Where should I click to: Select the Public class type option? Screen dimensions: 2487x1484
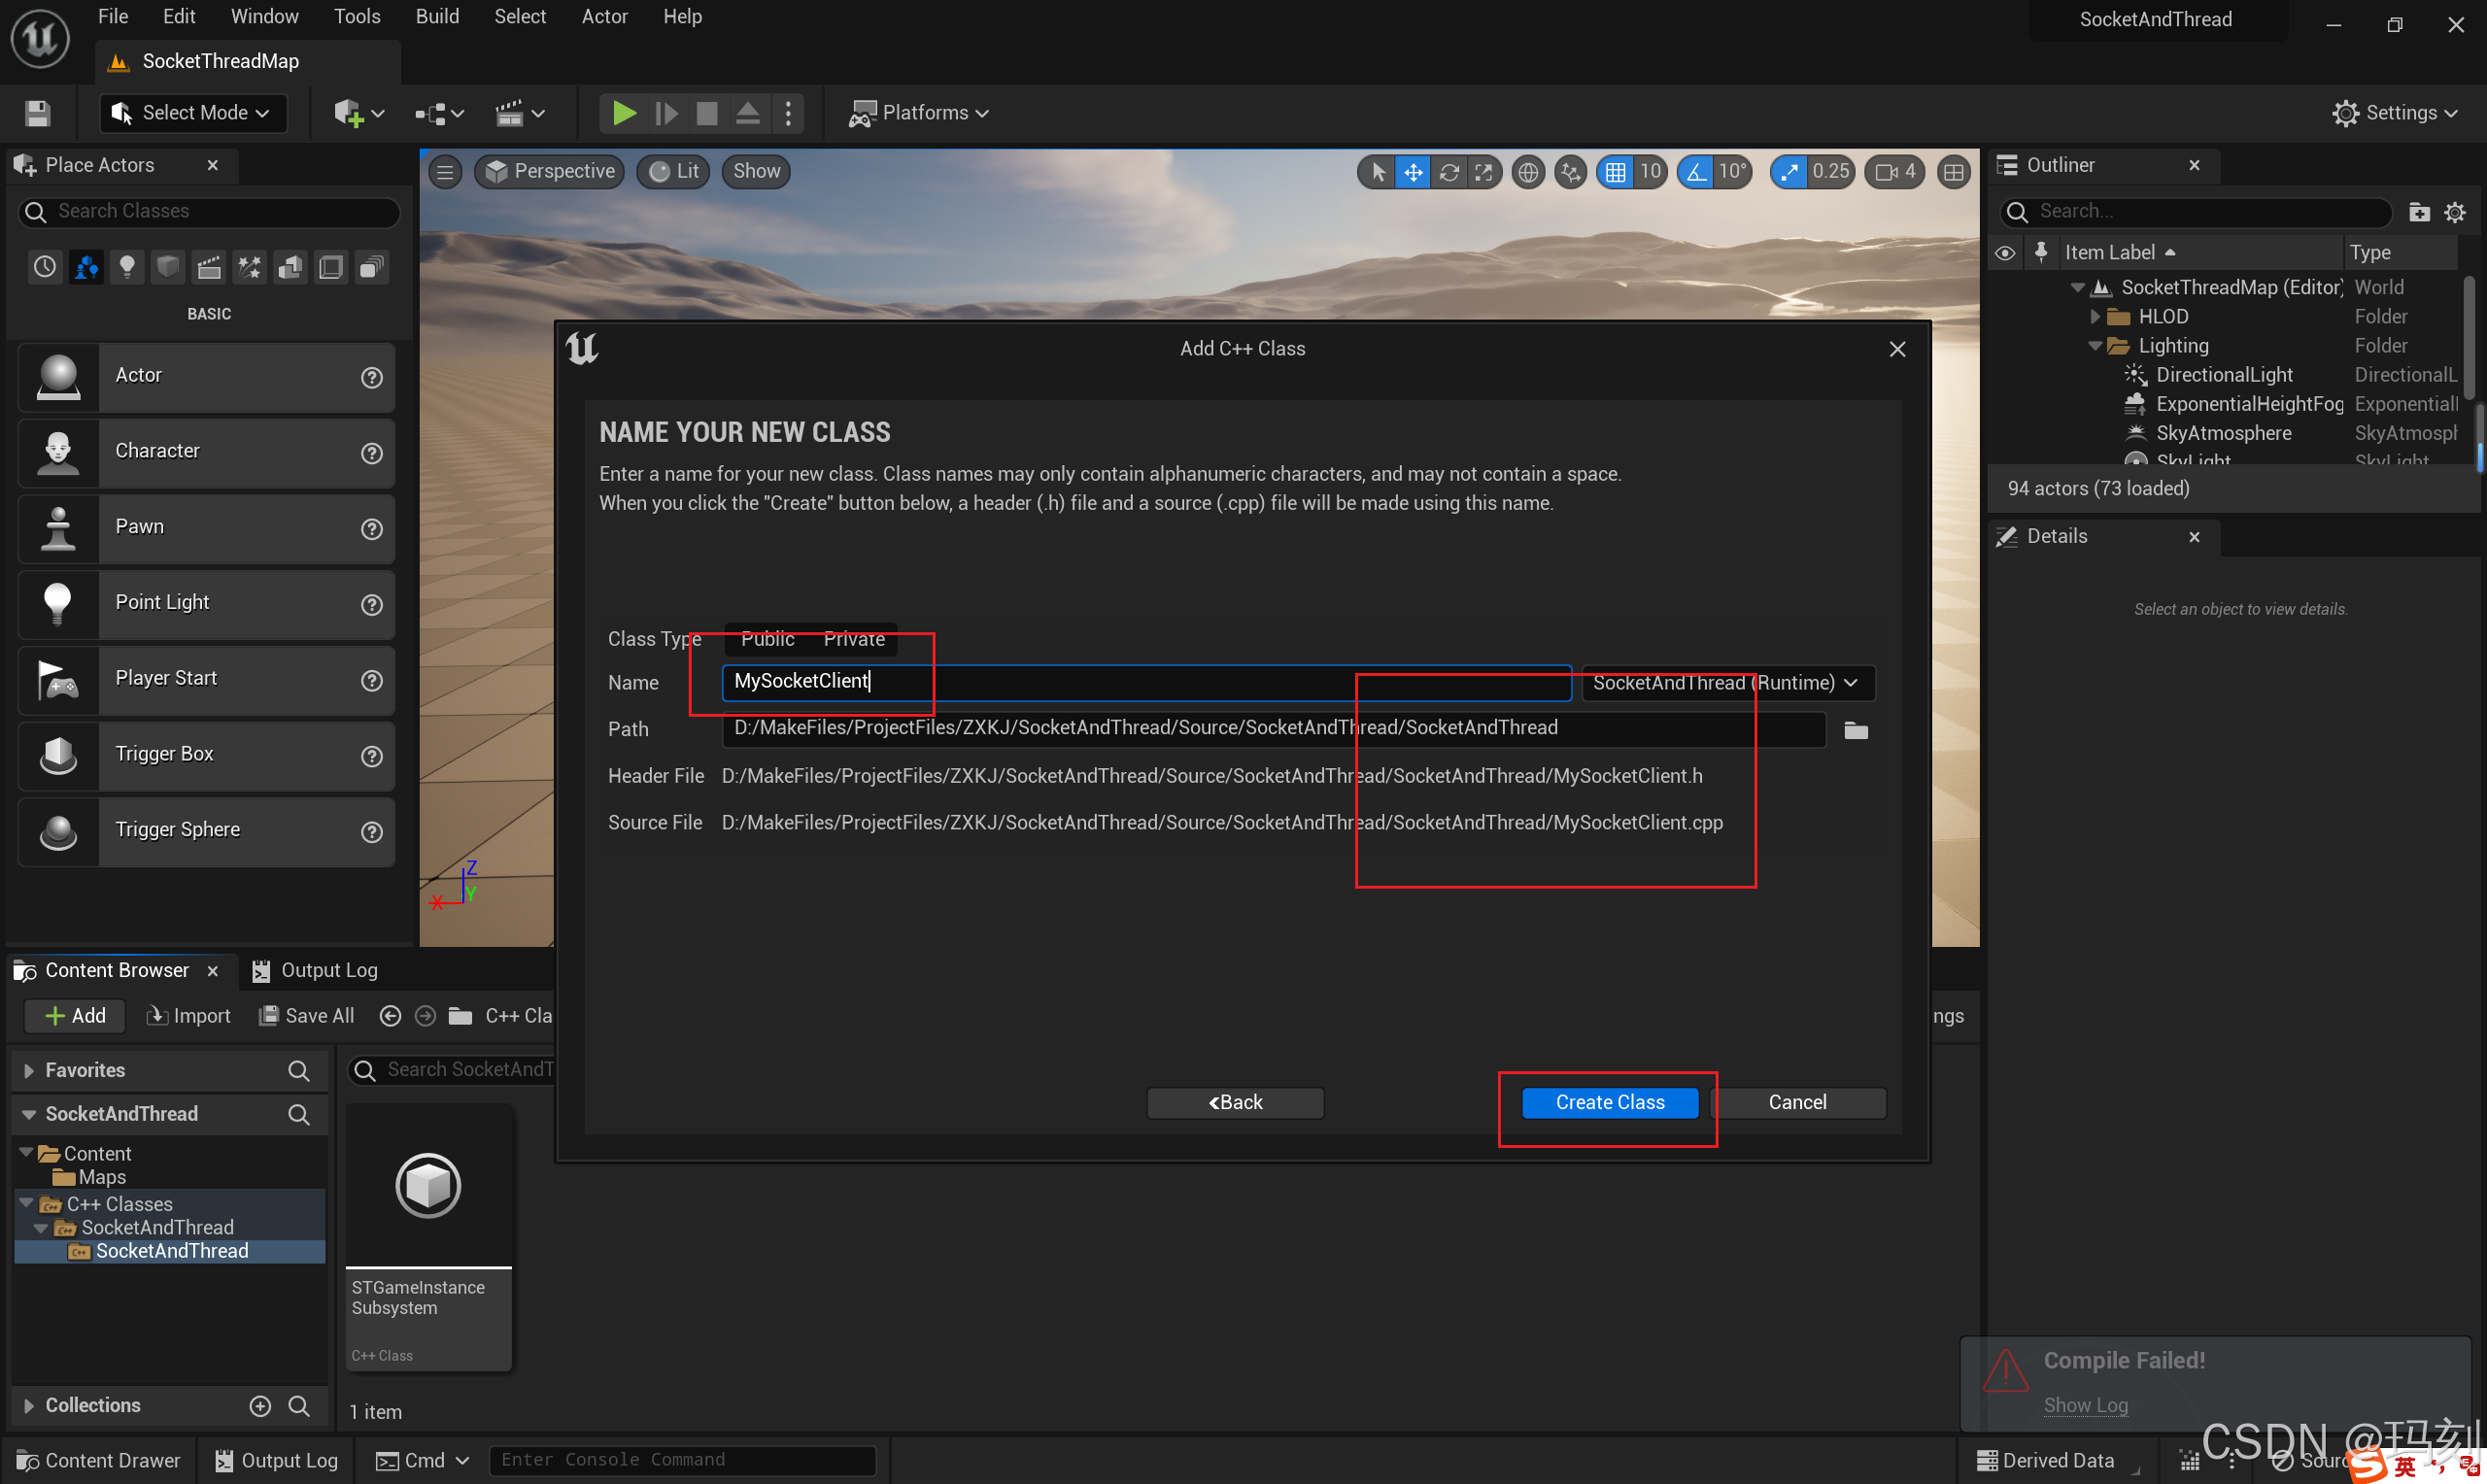pos(767,639)
